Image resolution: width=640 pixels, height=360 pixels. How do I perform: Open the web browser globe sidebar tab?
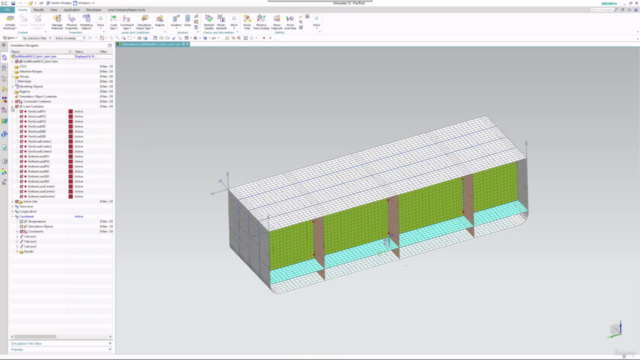[4, 134]
